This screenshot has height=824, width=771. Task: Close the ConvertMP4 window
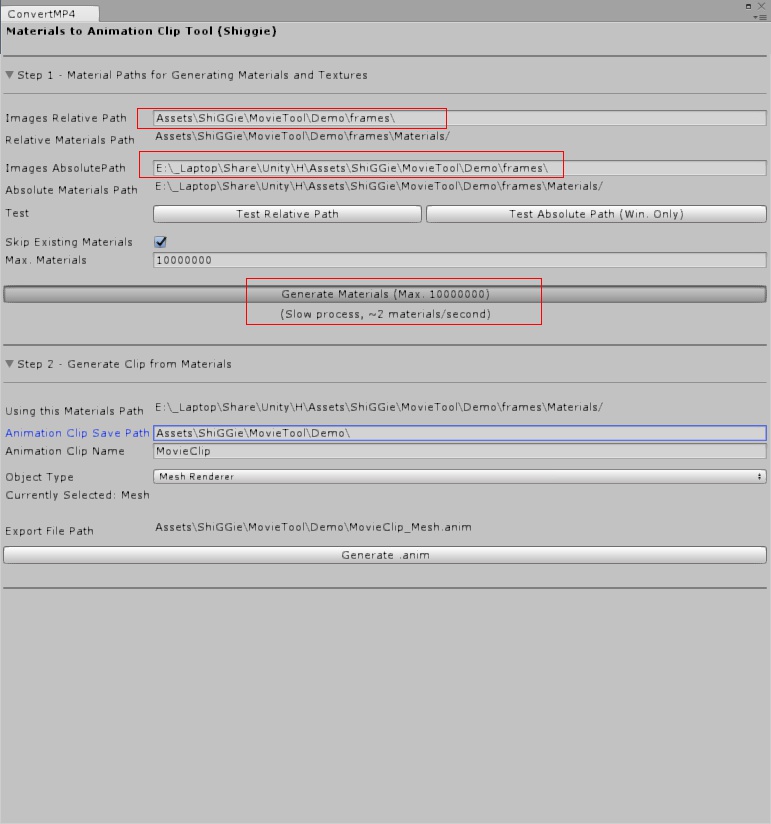(761, 6)
